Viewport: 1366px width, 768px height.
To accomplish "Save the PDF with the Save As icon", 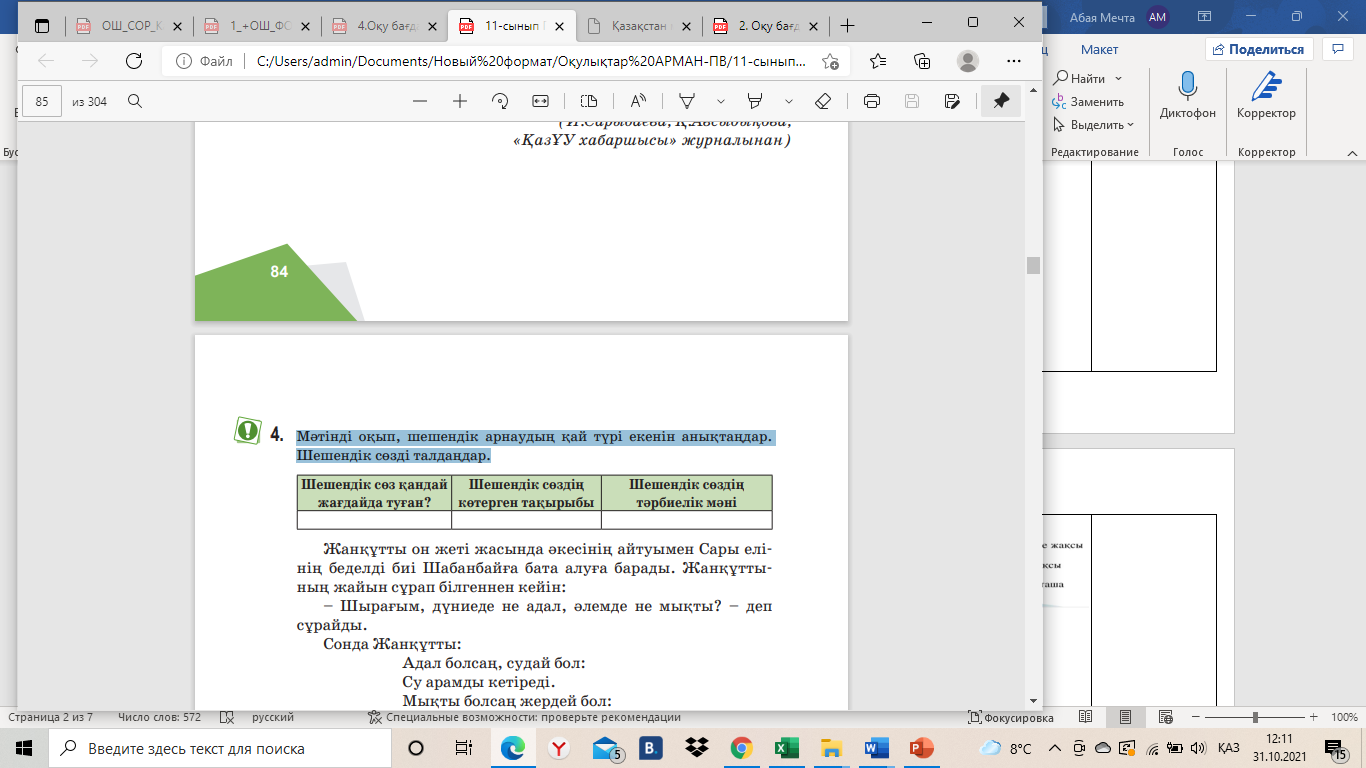I will click(x=952, y=101).
